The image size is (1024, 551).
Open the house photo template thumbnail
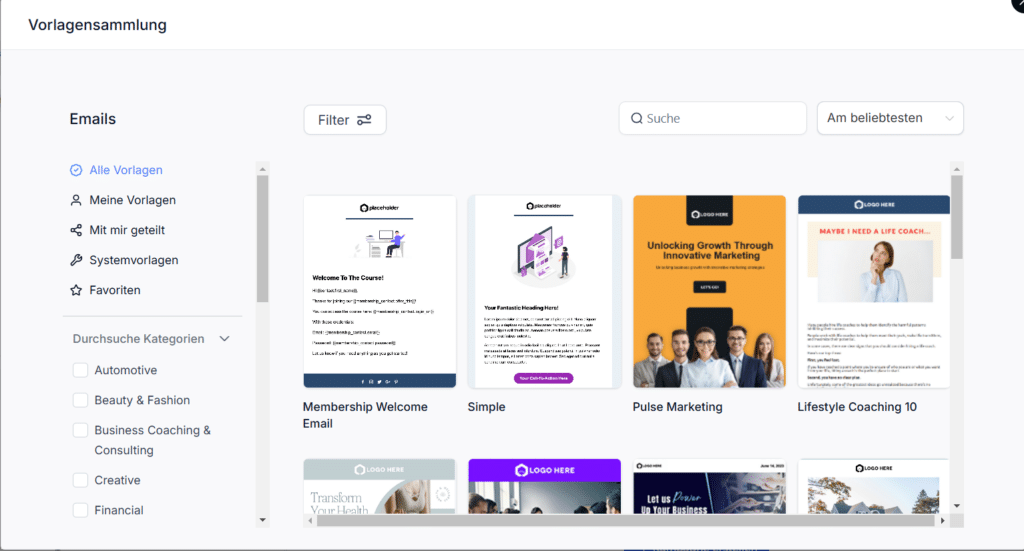(x=874, y=486)
